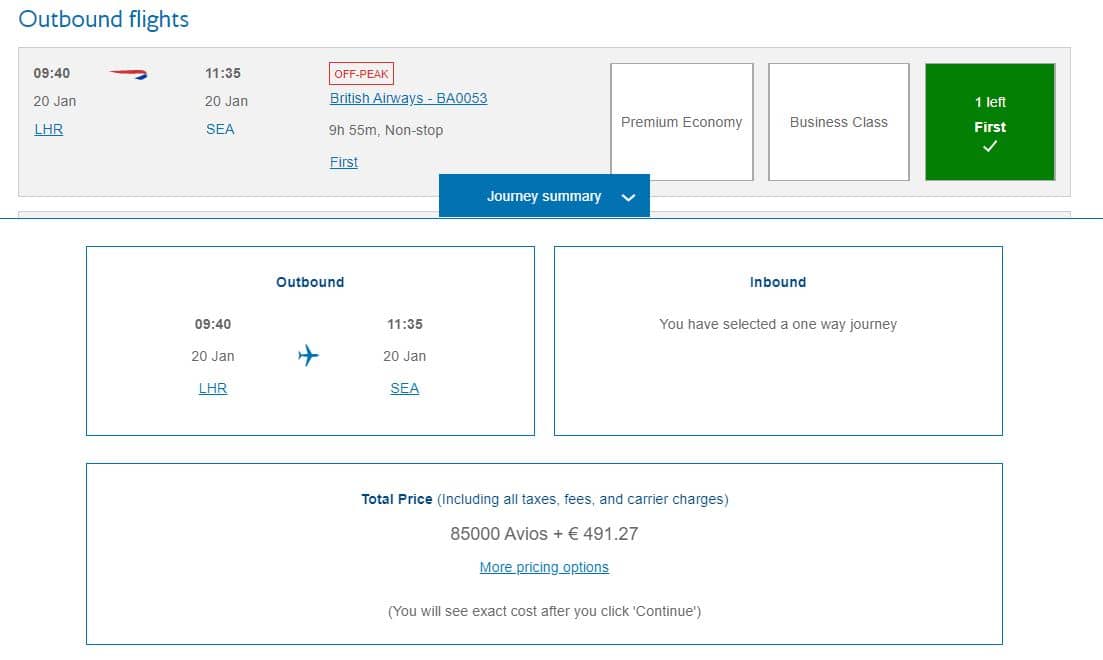Select the Business Class cabin option
The image size is (1103, 660).
(x=839, y=122)
